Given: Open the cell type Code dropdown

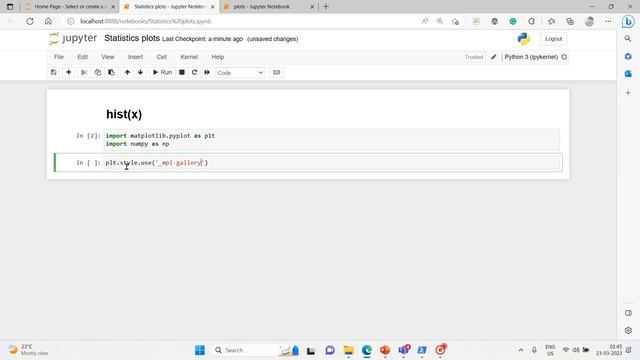Looking at the screenshot, I should (x=240, y=73).
